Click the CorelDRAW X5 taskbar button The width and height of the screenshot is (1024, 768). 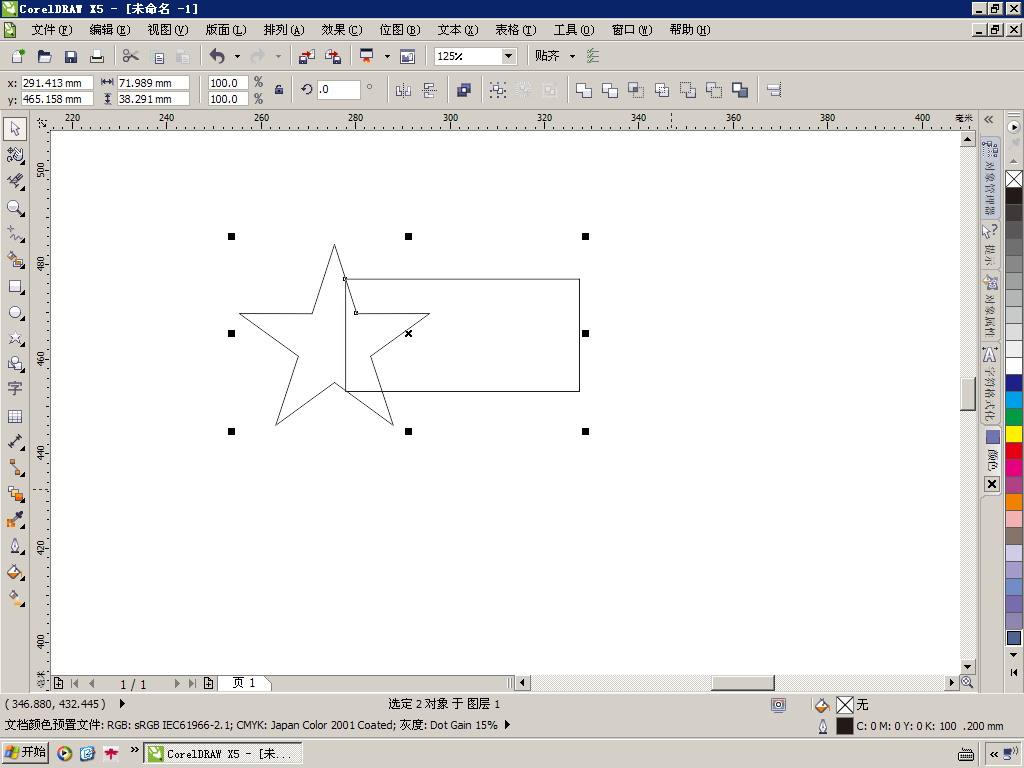tap(223, 754)
